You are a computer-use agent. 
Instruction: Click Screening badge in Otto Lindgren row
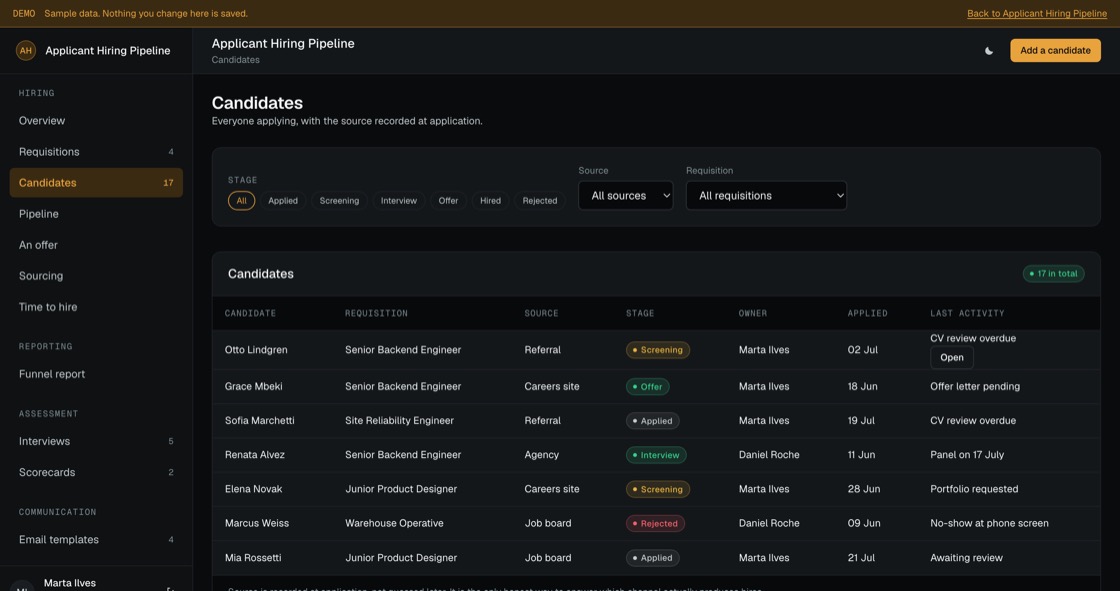tap(658, 350)
